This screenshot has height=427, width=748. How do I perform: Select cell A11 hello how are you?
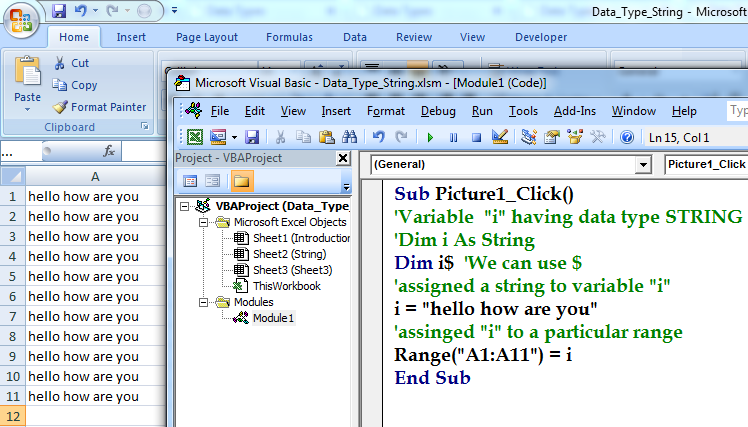click(x=95, y=396)
